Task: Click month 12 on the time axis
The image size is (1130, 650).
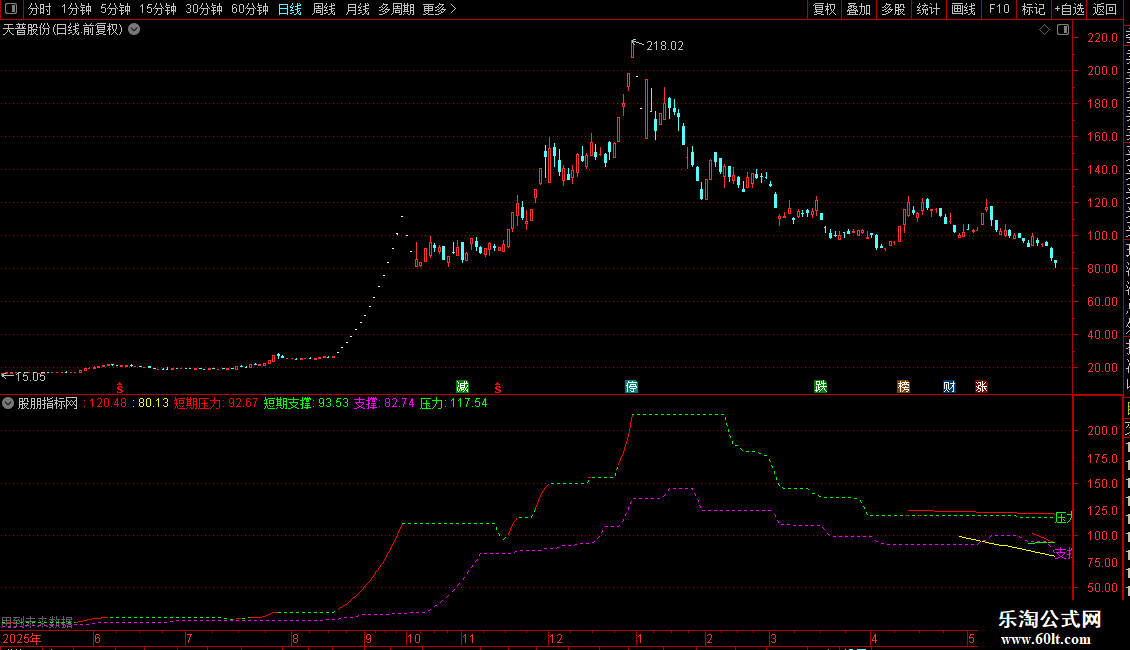Action: (x=556, y=639)
